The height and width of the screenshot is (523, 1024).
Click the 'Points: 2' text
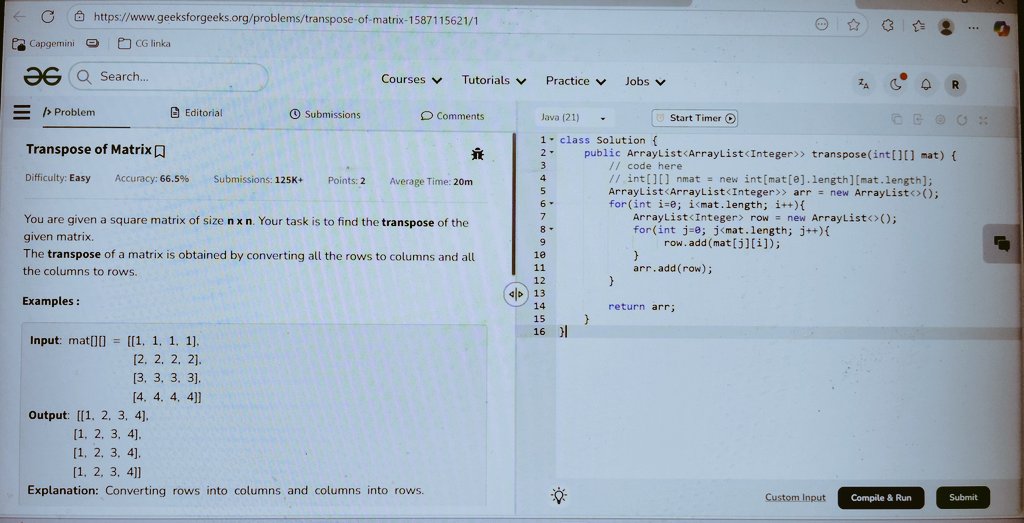point(346,181)
